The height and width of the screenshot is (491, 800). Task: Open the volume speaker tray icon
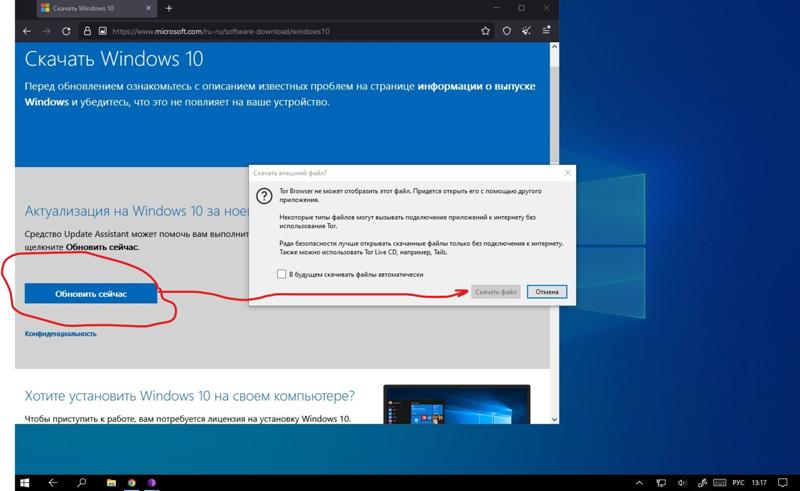point(682,482)
